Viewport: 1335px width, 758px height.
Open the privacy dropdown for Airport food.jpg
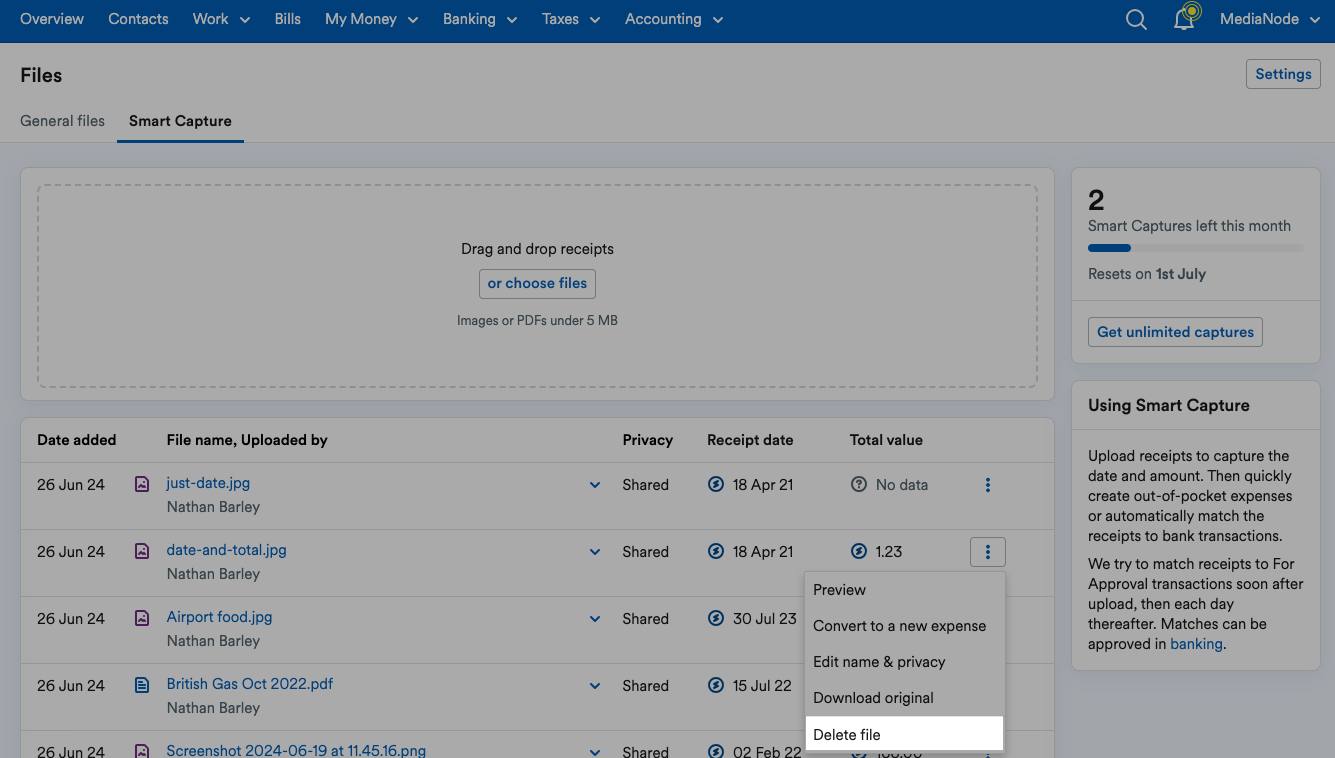pos(595,618)
